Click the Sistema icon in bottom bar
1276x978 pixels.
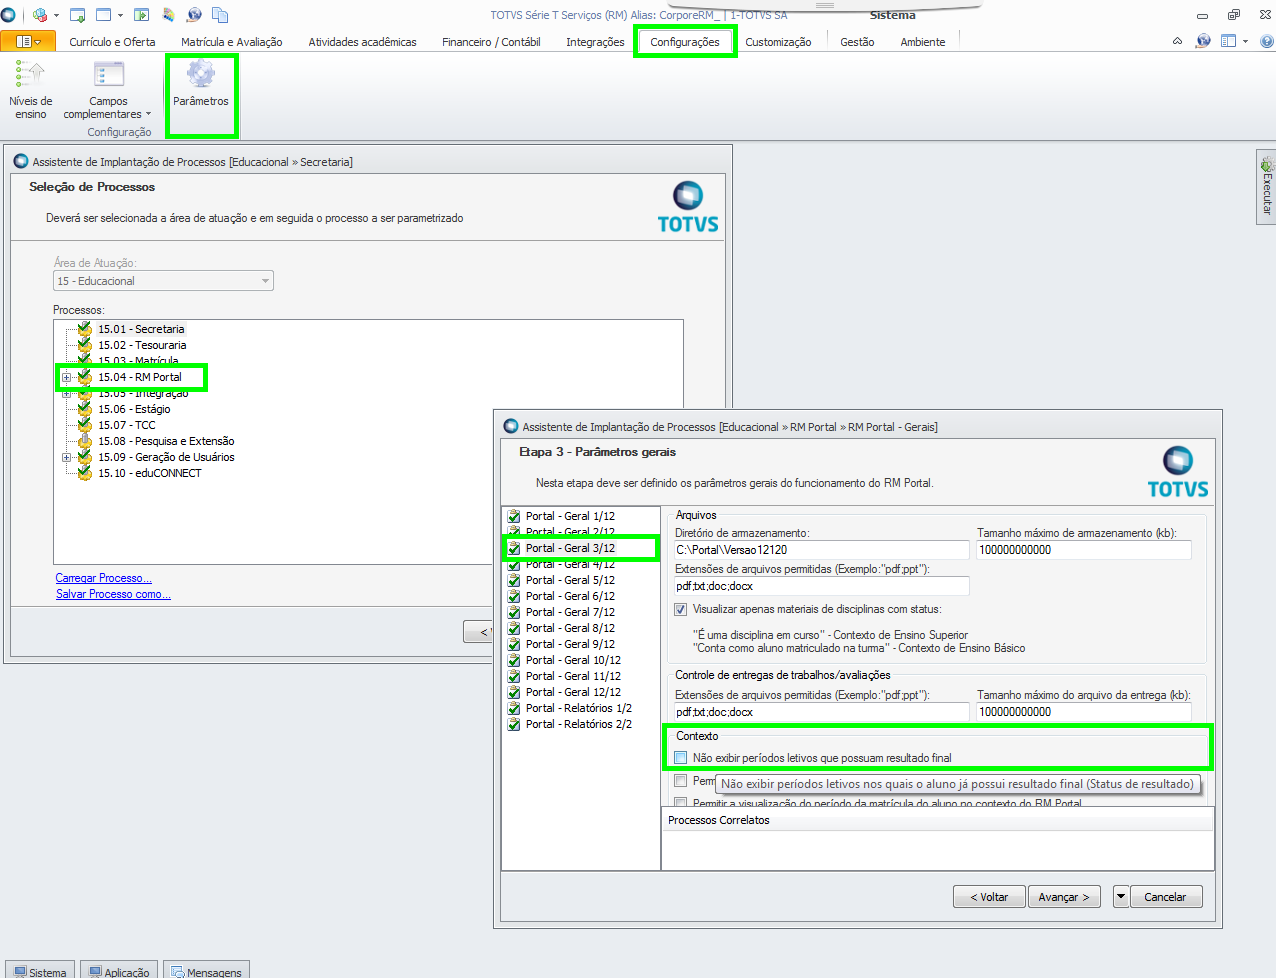(x=20, y=972)
